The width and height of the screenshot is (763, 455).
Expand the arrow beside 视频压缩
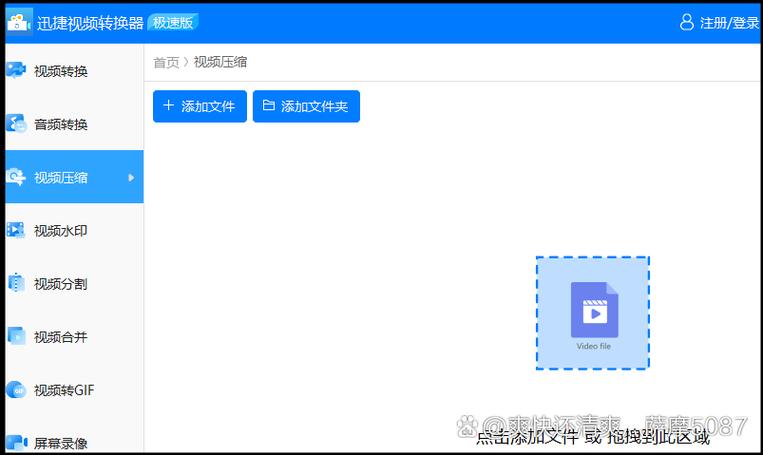(131, 178)
